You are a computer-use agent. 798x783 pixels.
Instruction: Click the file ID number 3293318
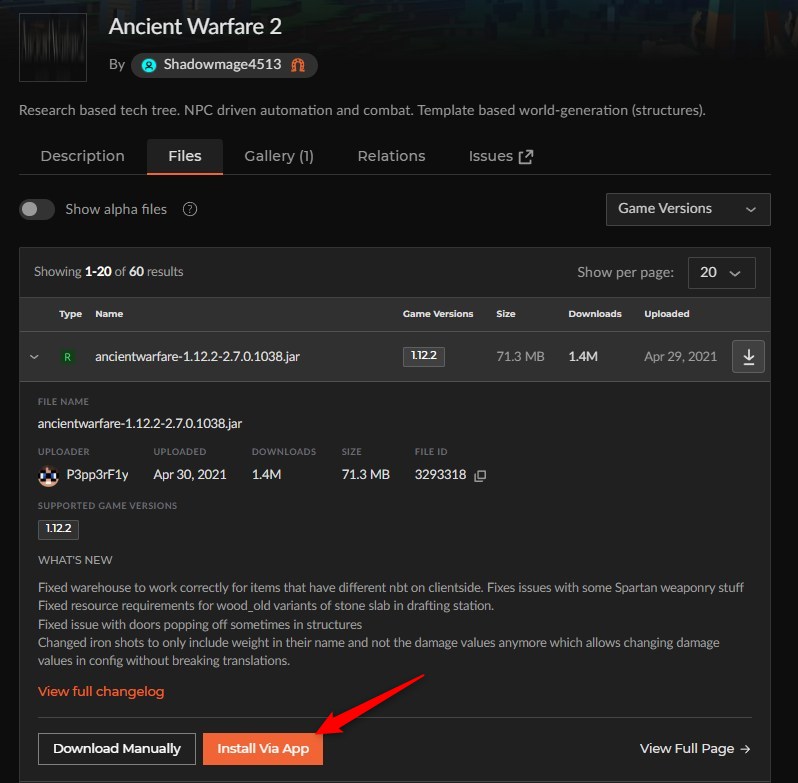click(440, 475)
